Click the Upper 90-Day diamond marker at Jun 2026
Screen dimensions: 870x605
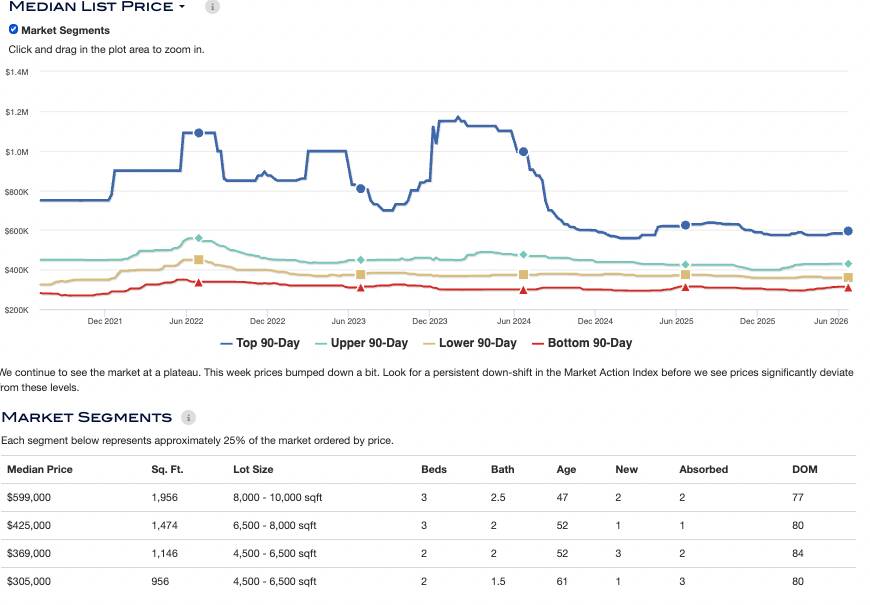(x=848, y=264)
